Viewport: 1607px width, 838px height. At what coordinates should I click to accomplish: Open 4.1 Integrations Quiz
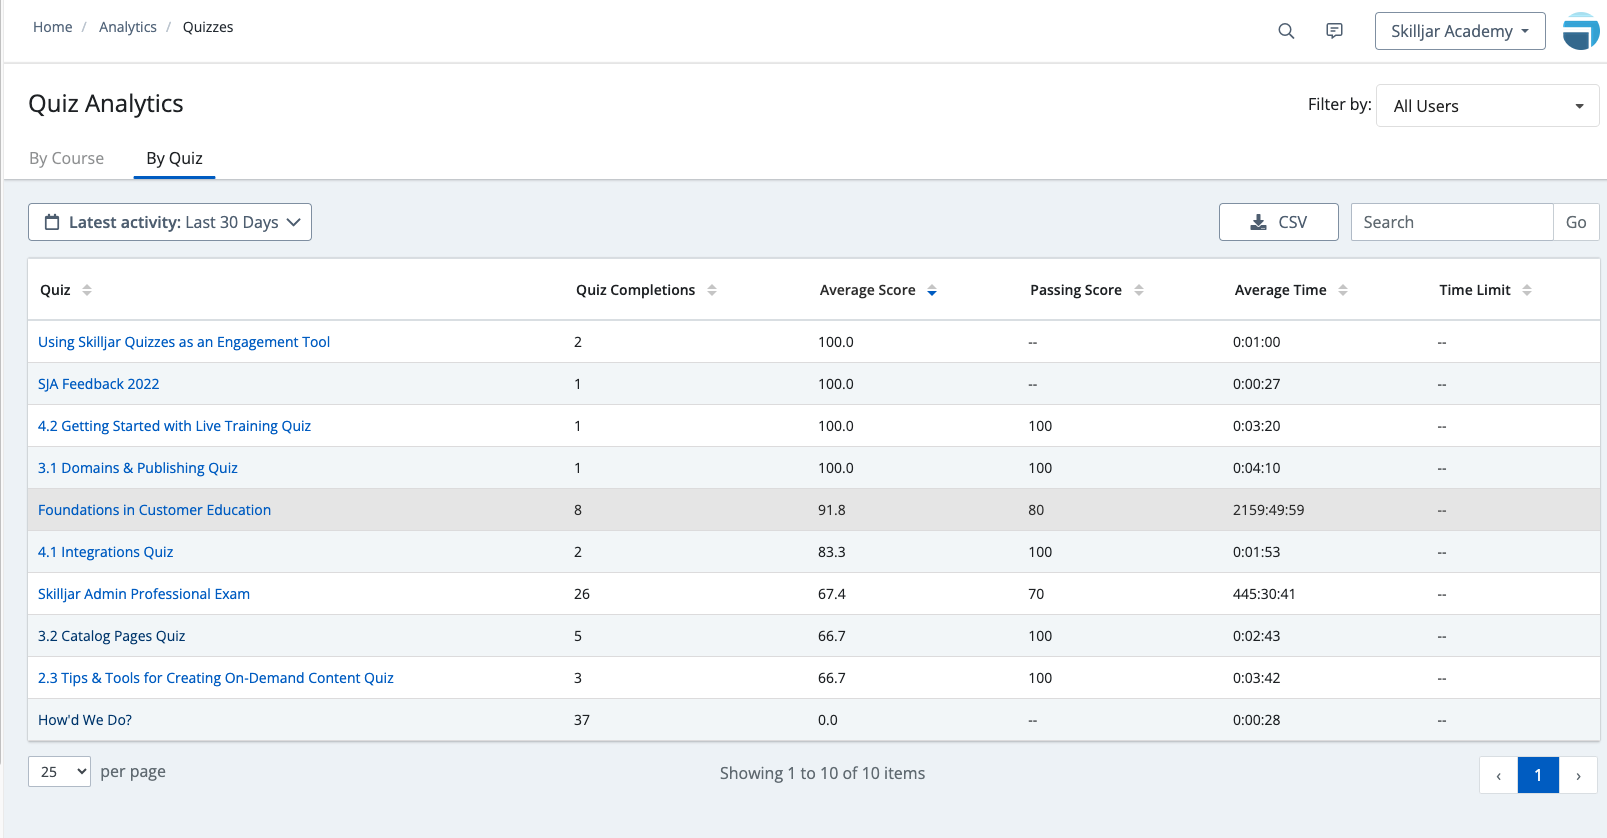pos(105,552)
